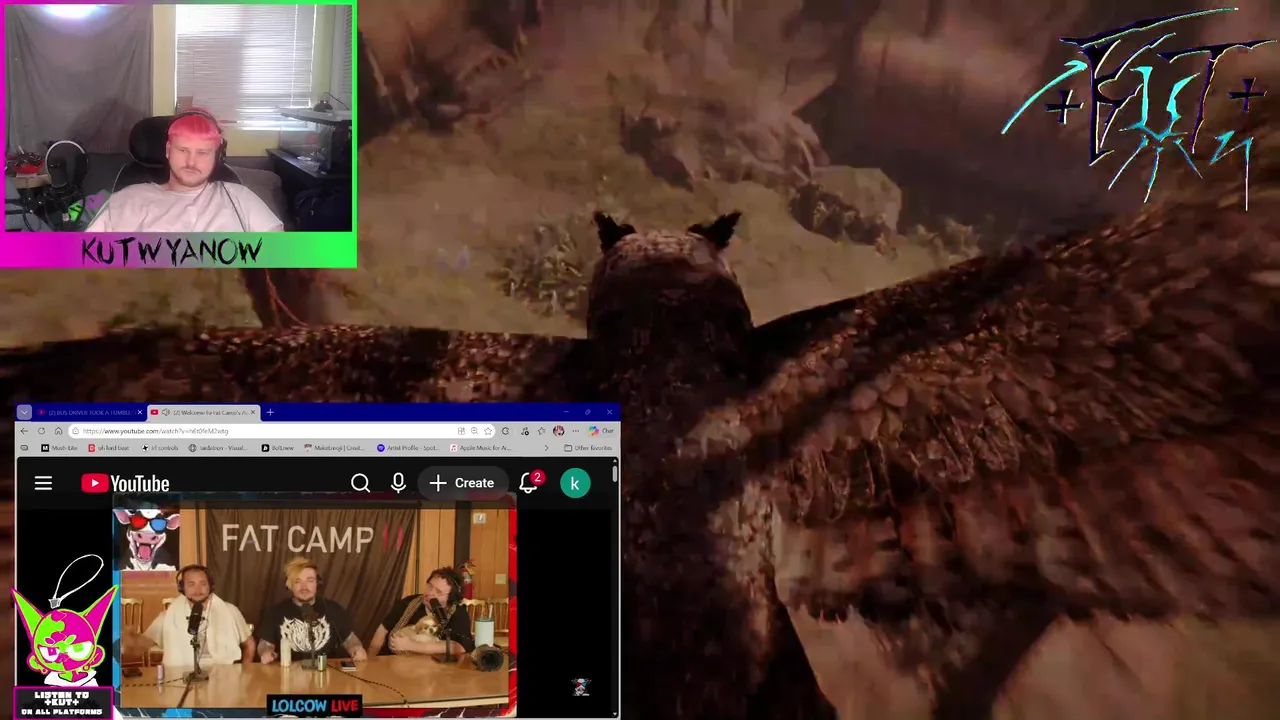This screenshot has height=720, width=1280.
Task: Open the green 'k' account avatar
Action: click(x=575, y=483)
